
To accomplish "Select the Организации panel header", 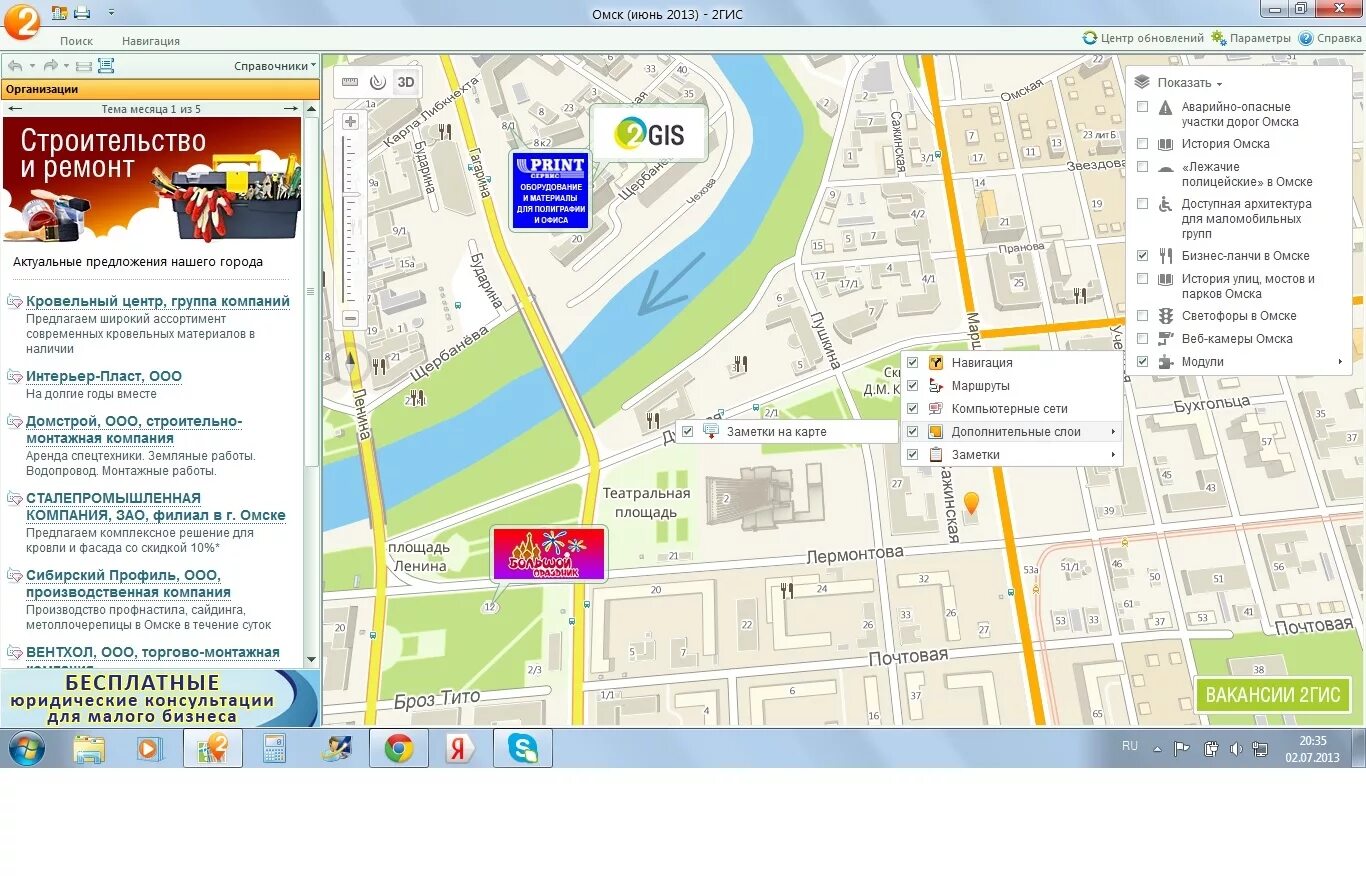I will [160, 89].
